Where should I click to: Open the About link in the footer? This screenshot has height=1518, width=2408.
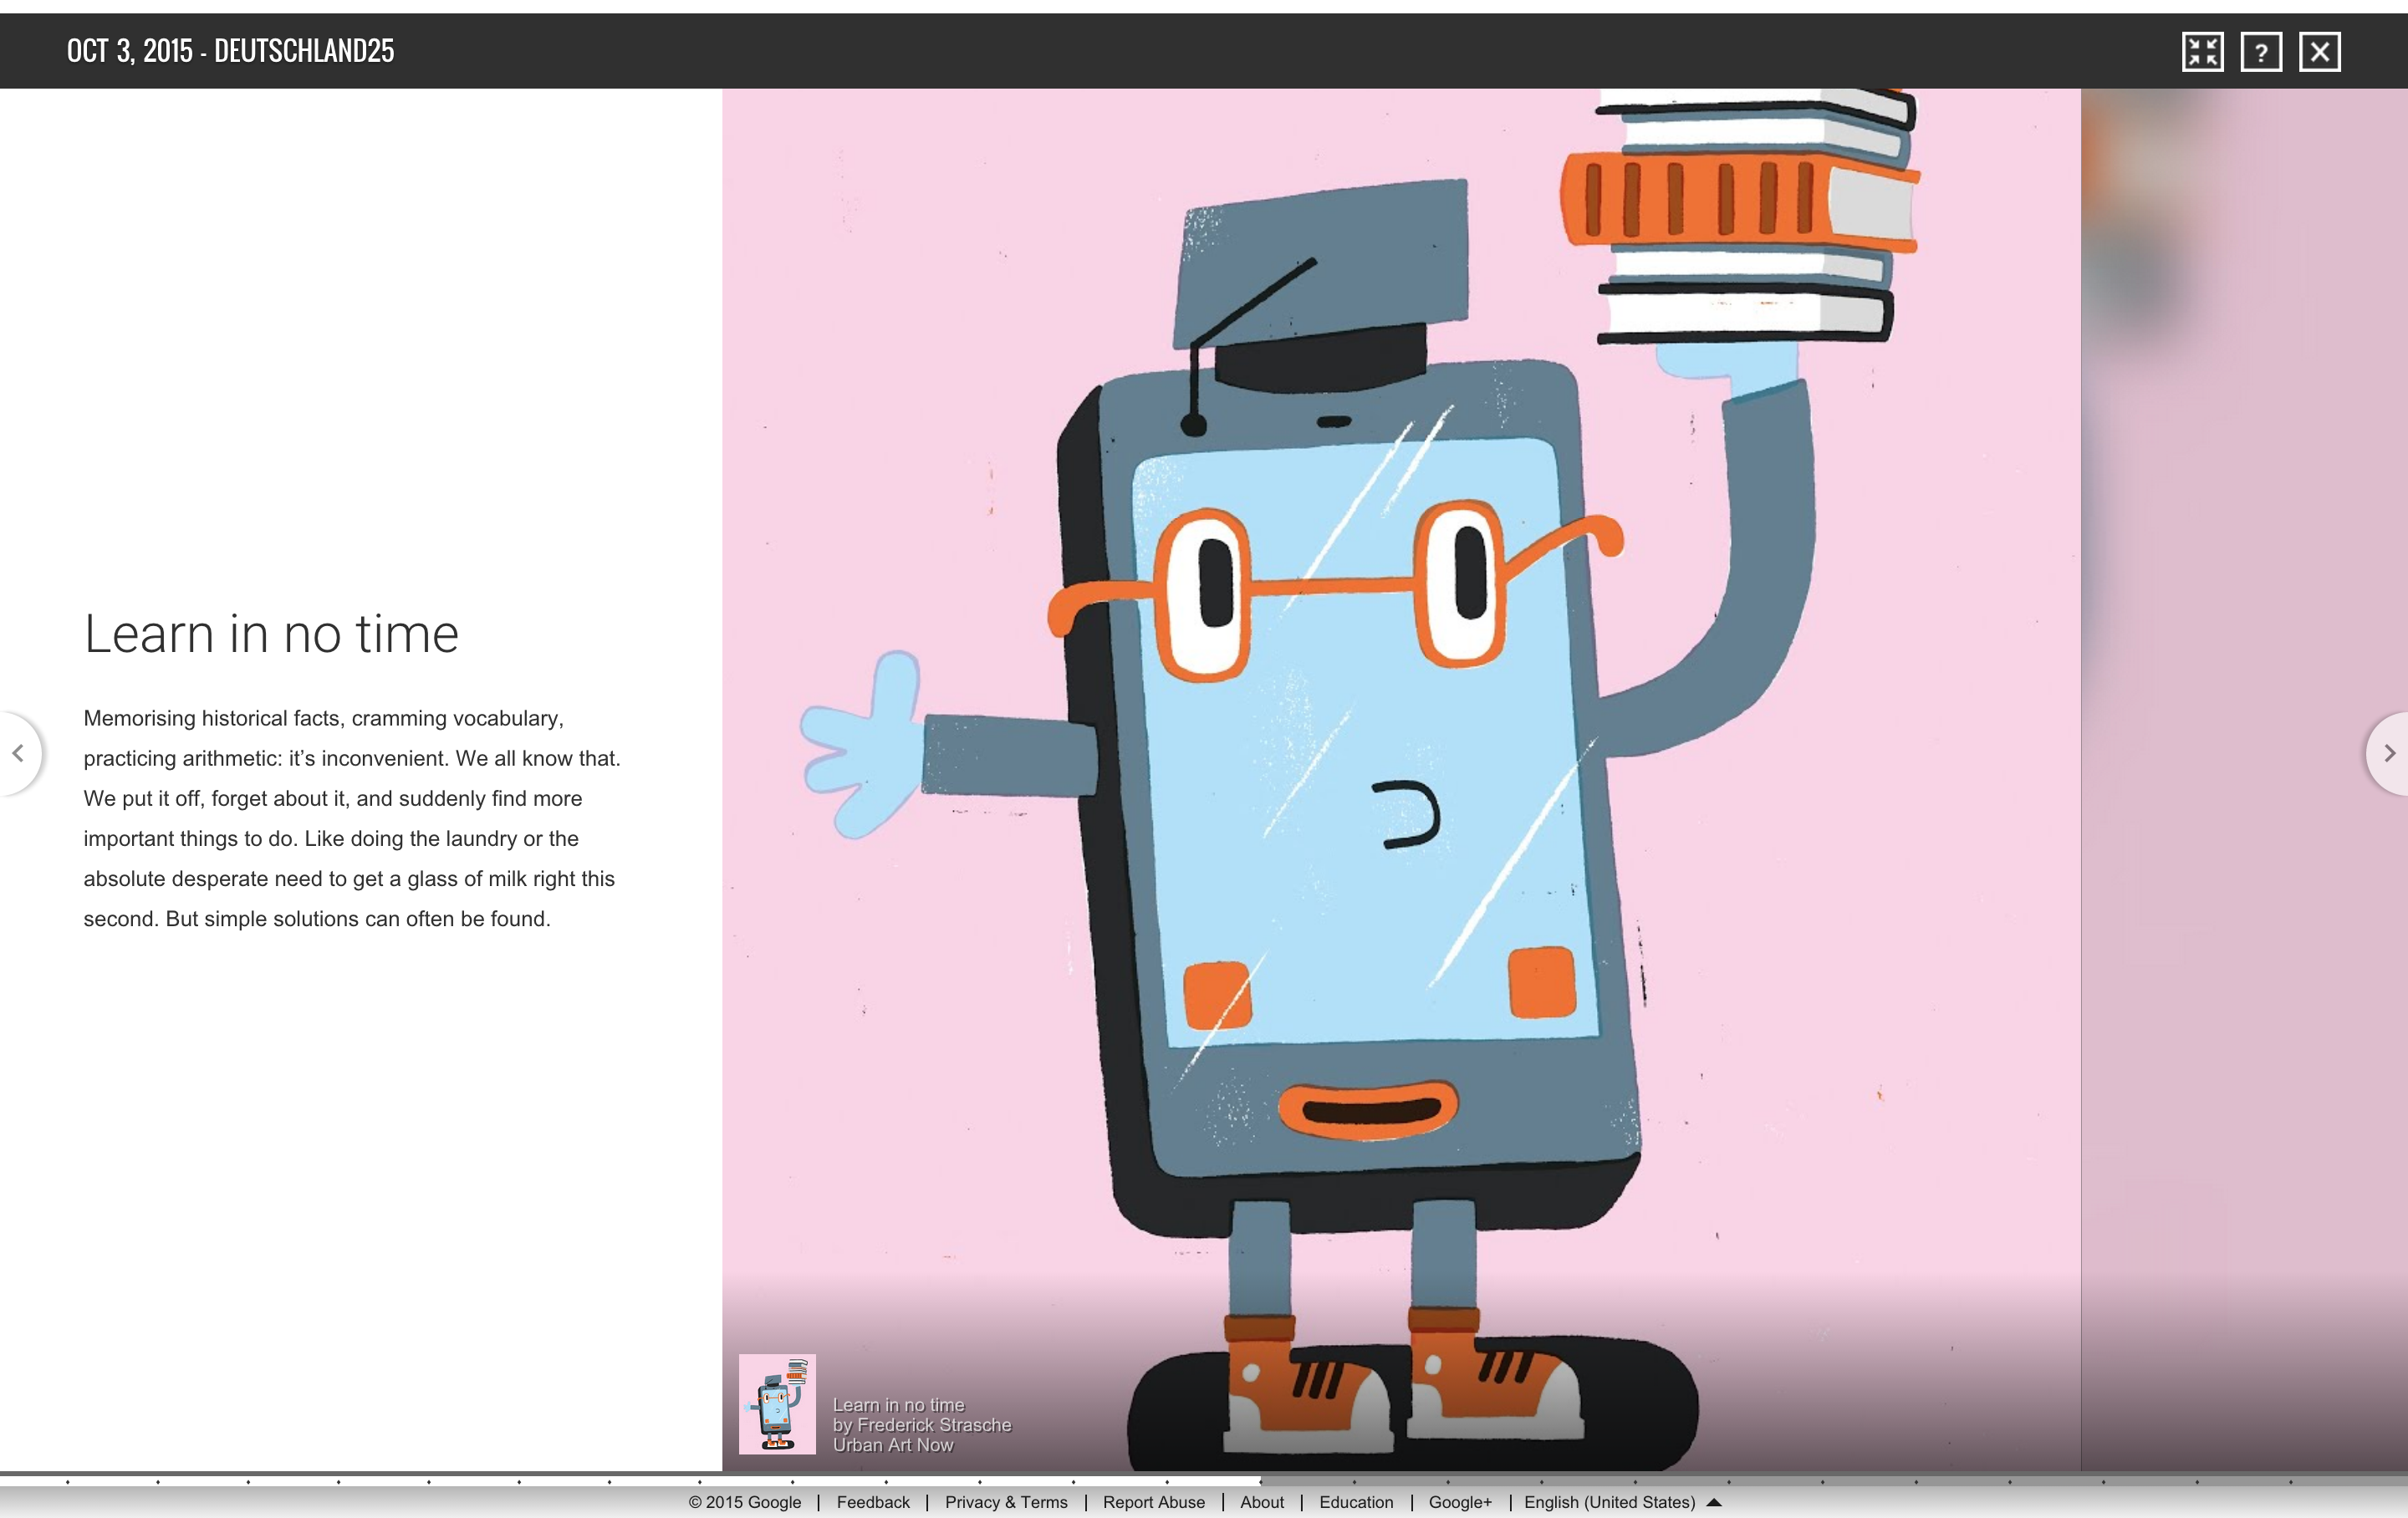pyautogui.click(x=1262, y=1502)
